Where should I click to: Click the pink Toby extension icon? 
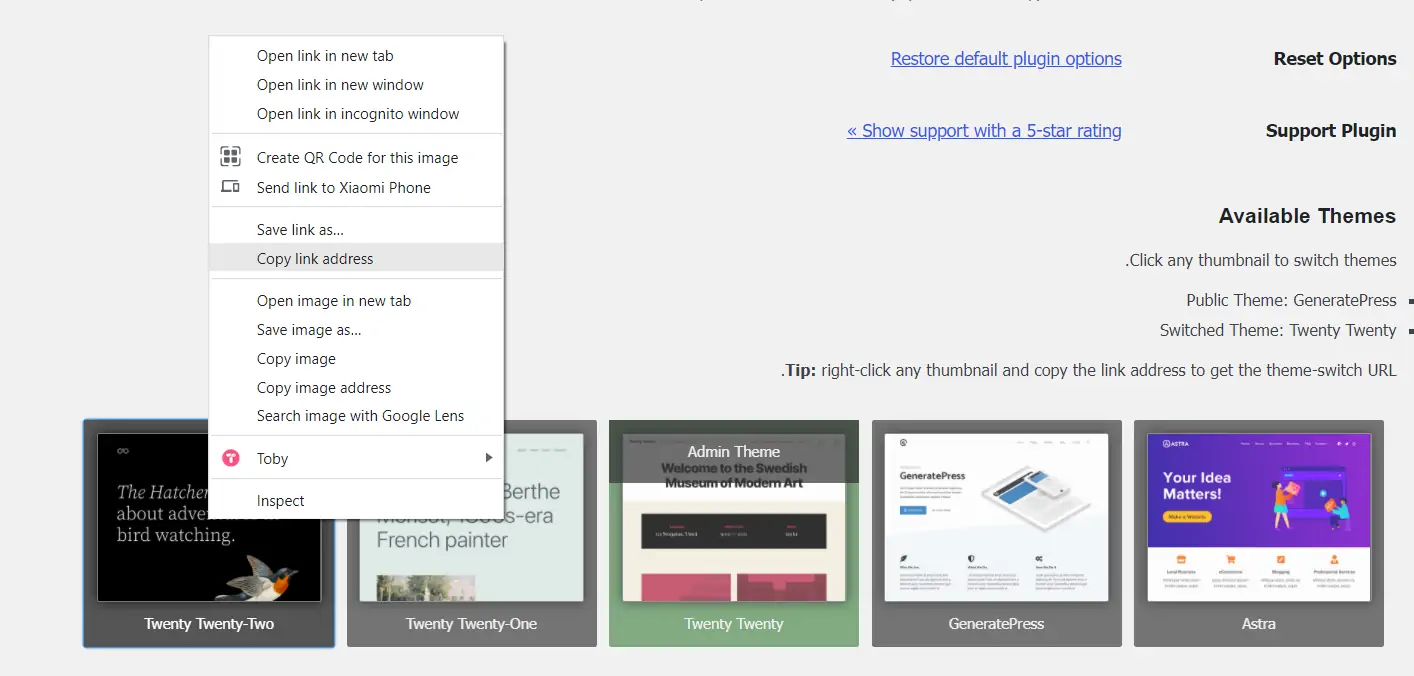pos(230,458)
